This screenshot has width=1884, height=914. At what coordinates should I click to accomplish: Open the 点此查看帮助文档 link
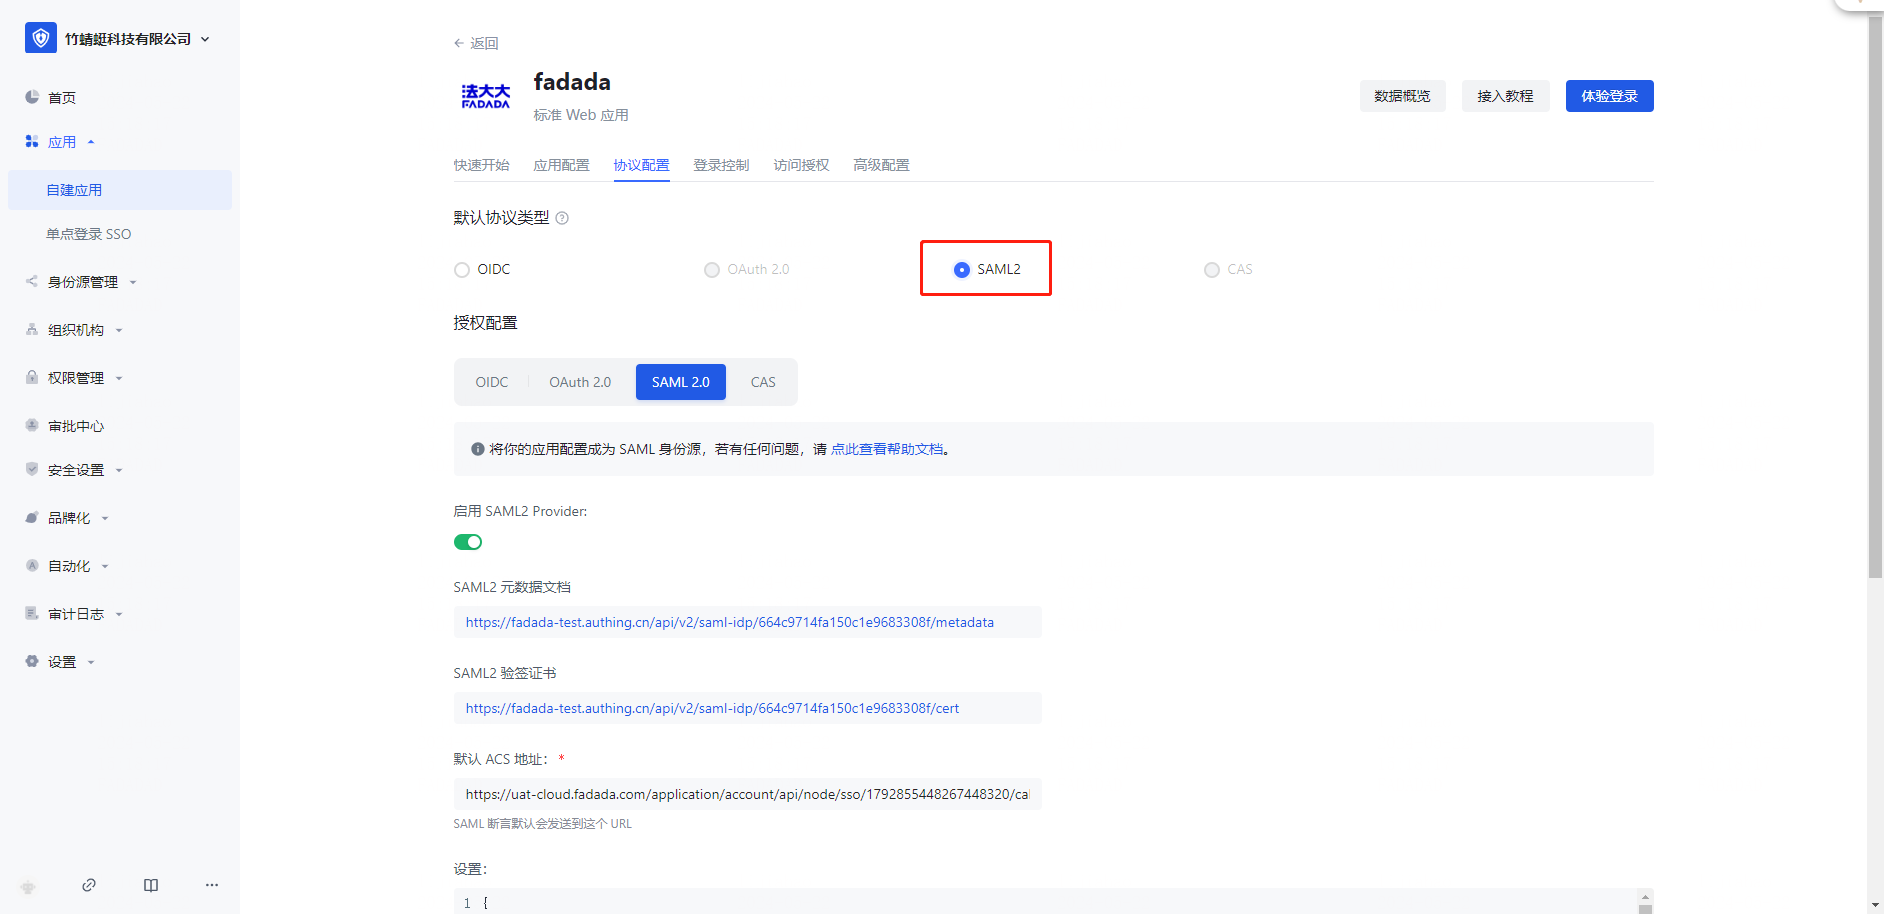(x=887, y=449)
